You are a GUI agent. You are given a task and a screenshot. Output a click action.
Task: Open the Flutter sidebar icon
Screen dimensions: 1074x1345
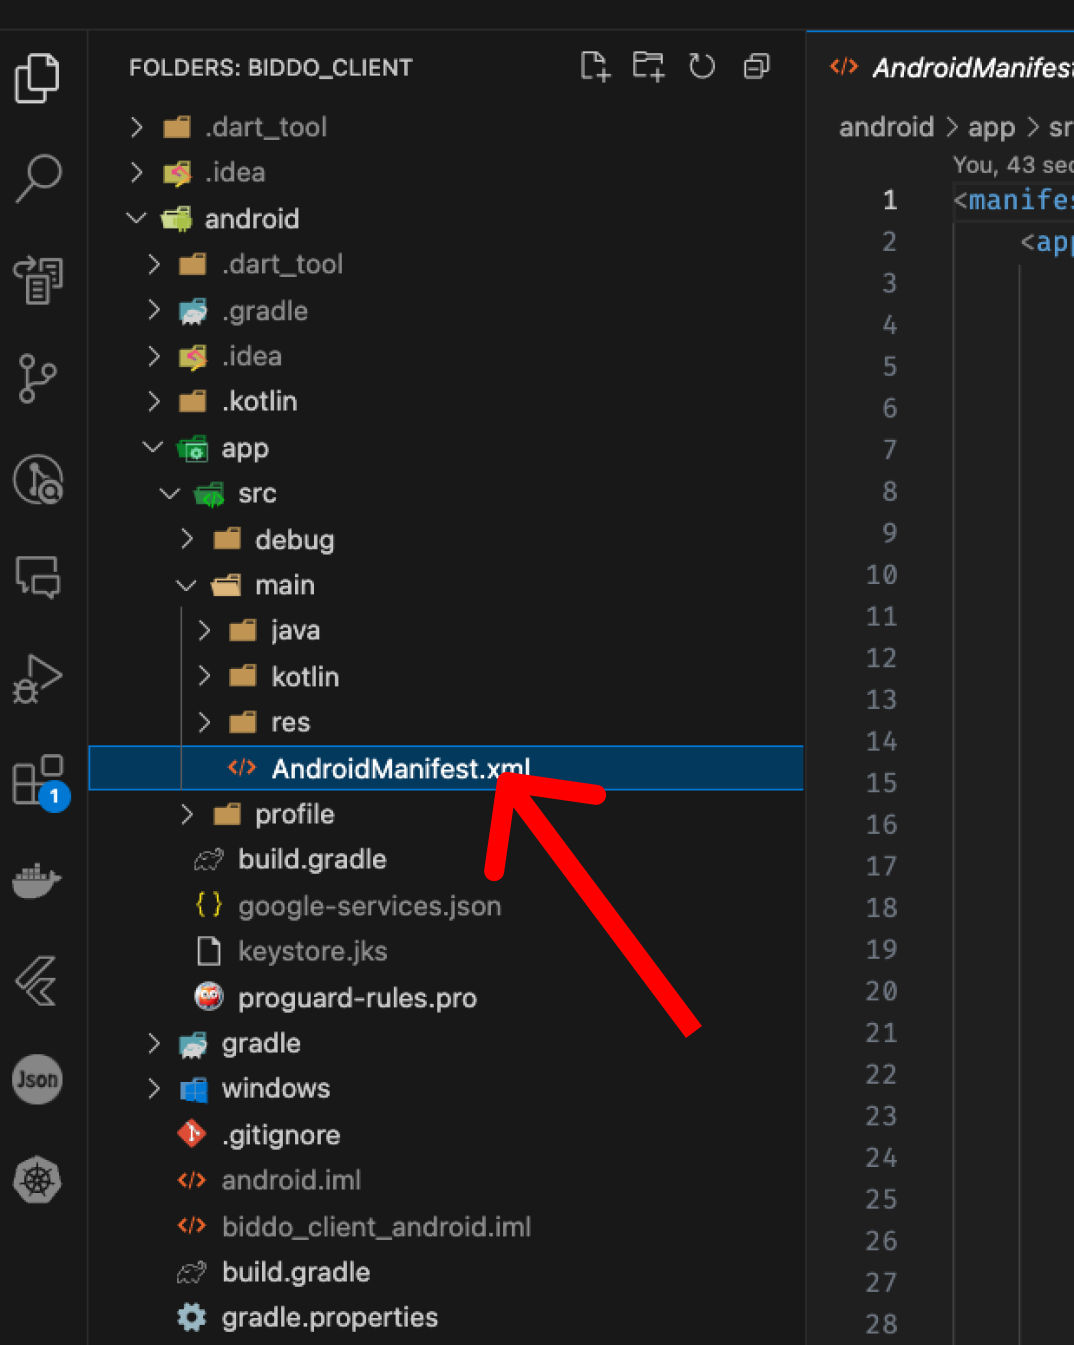pyautogui.click(x=37, y=980)
